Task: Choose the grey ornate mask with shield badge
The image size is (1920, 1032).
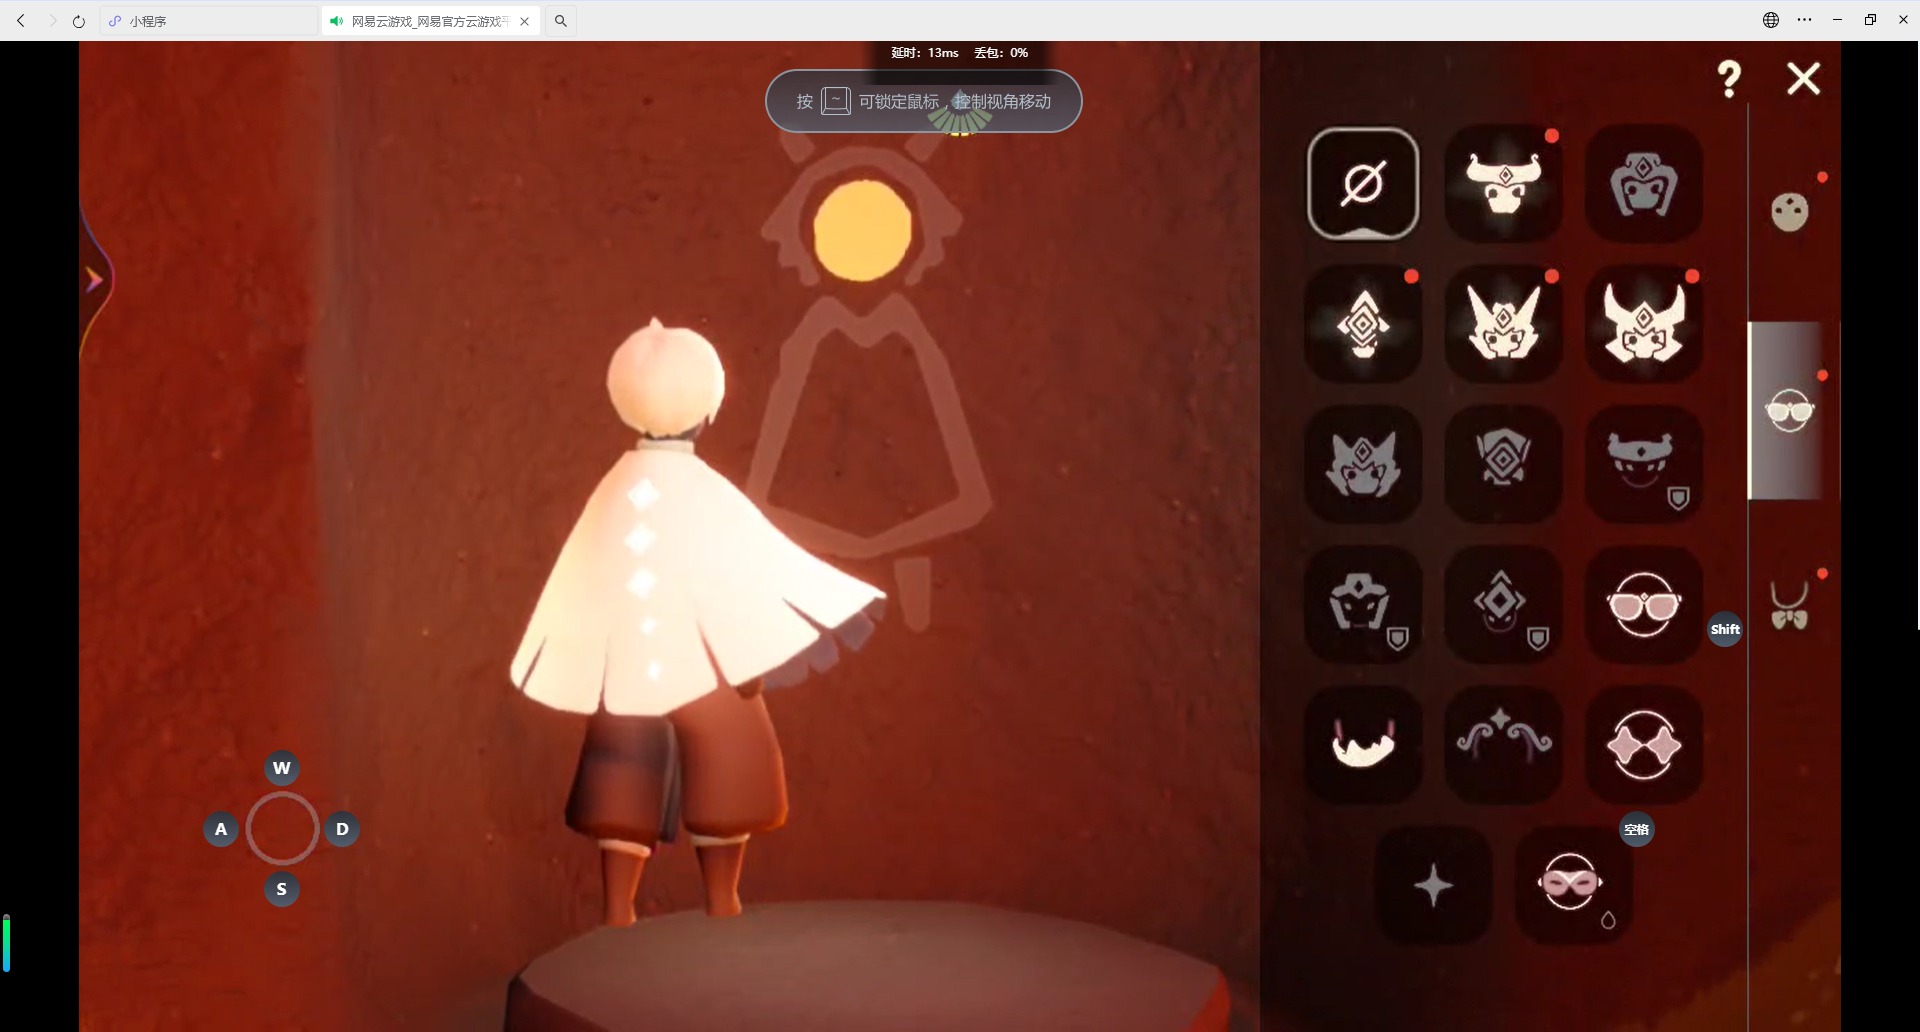Action: (1363, 604)
